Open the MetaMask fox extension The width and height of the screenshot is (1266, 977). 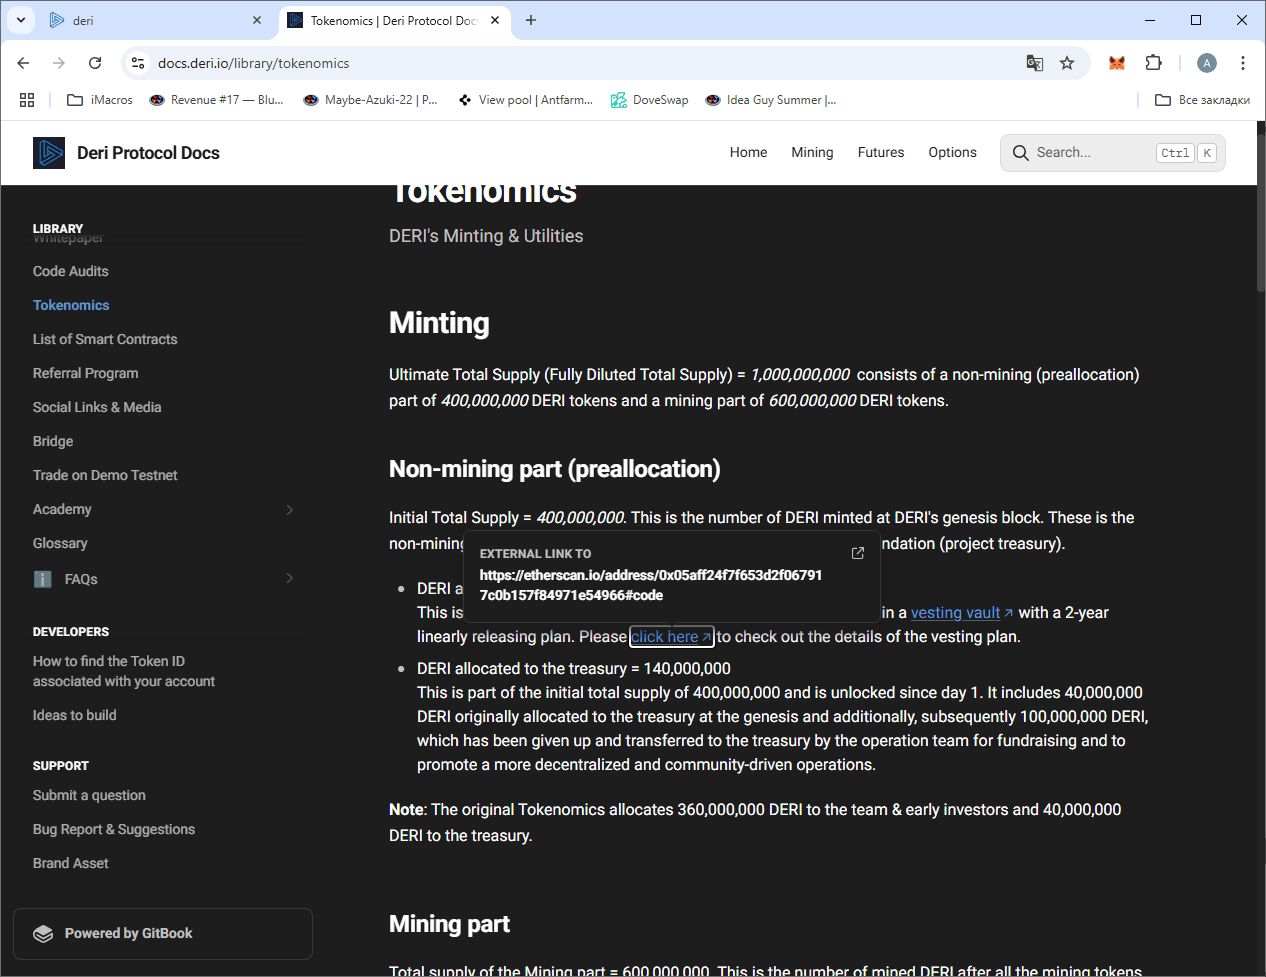tap(1117, 63)
